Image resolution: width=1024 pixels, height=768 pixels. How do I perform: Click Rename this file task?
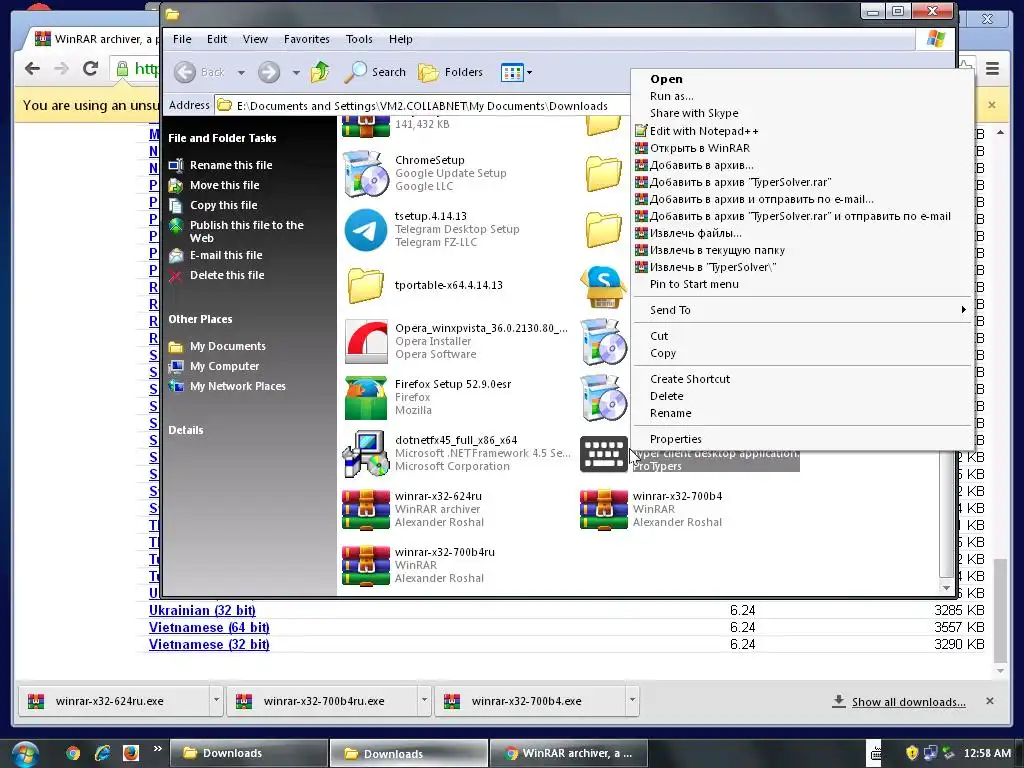coord(231,165)
